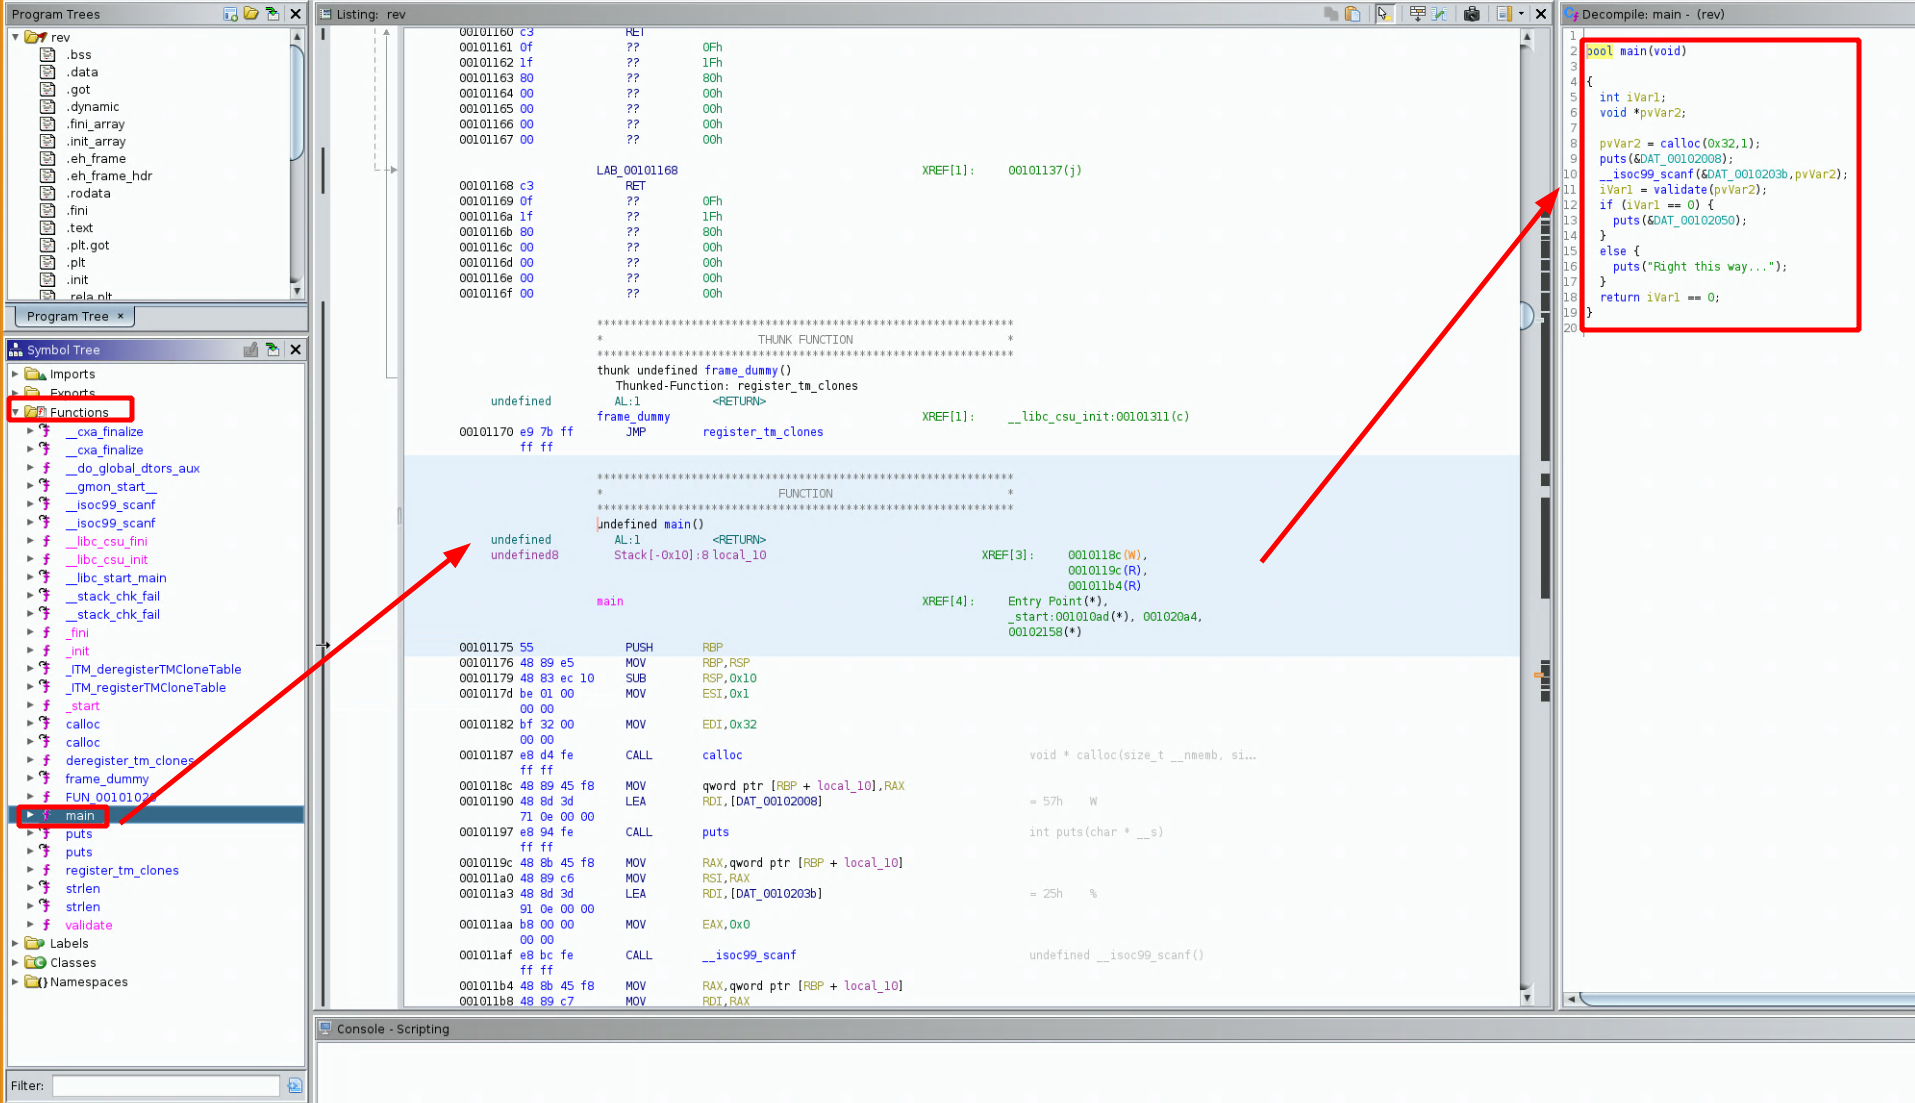Click the Decompile panel Cf icon
This screenshot has width=1915, height=1103.
click(x=1572, y=14)
